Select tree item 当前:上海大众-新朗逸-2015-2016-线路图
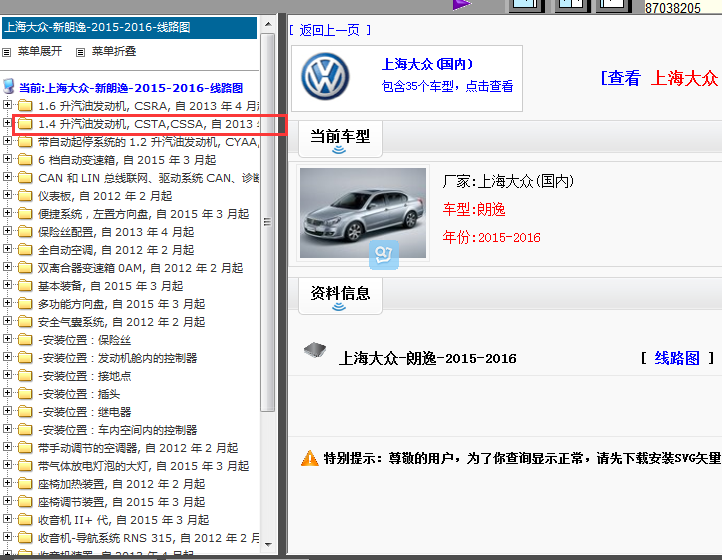 pyautogui.click(x=131, y=88)
